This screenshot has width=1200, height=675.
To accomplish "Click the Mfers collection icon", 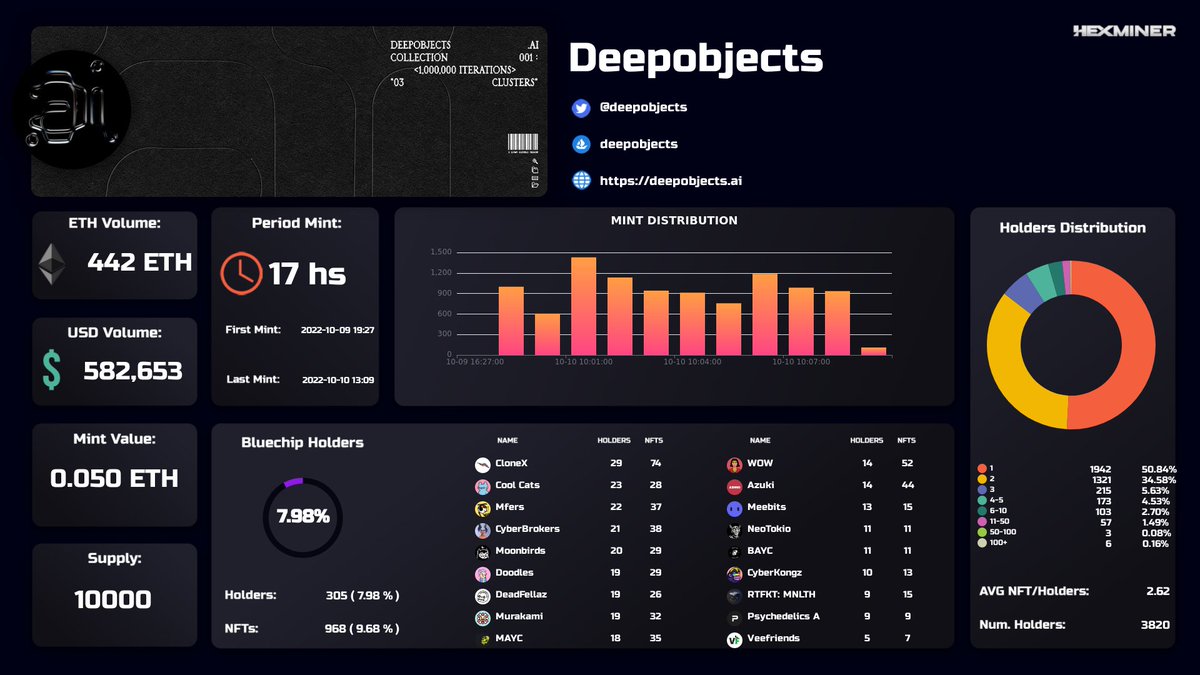I will click(x=483, y=508).
